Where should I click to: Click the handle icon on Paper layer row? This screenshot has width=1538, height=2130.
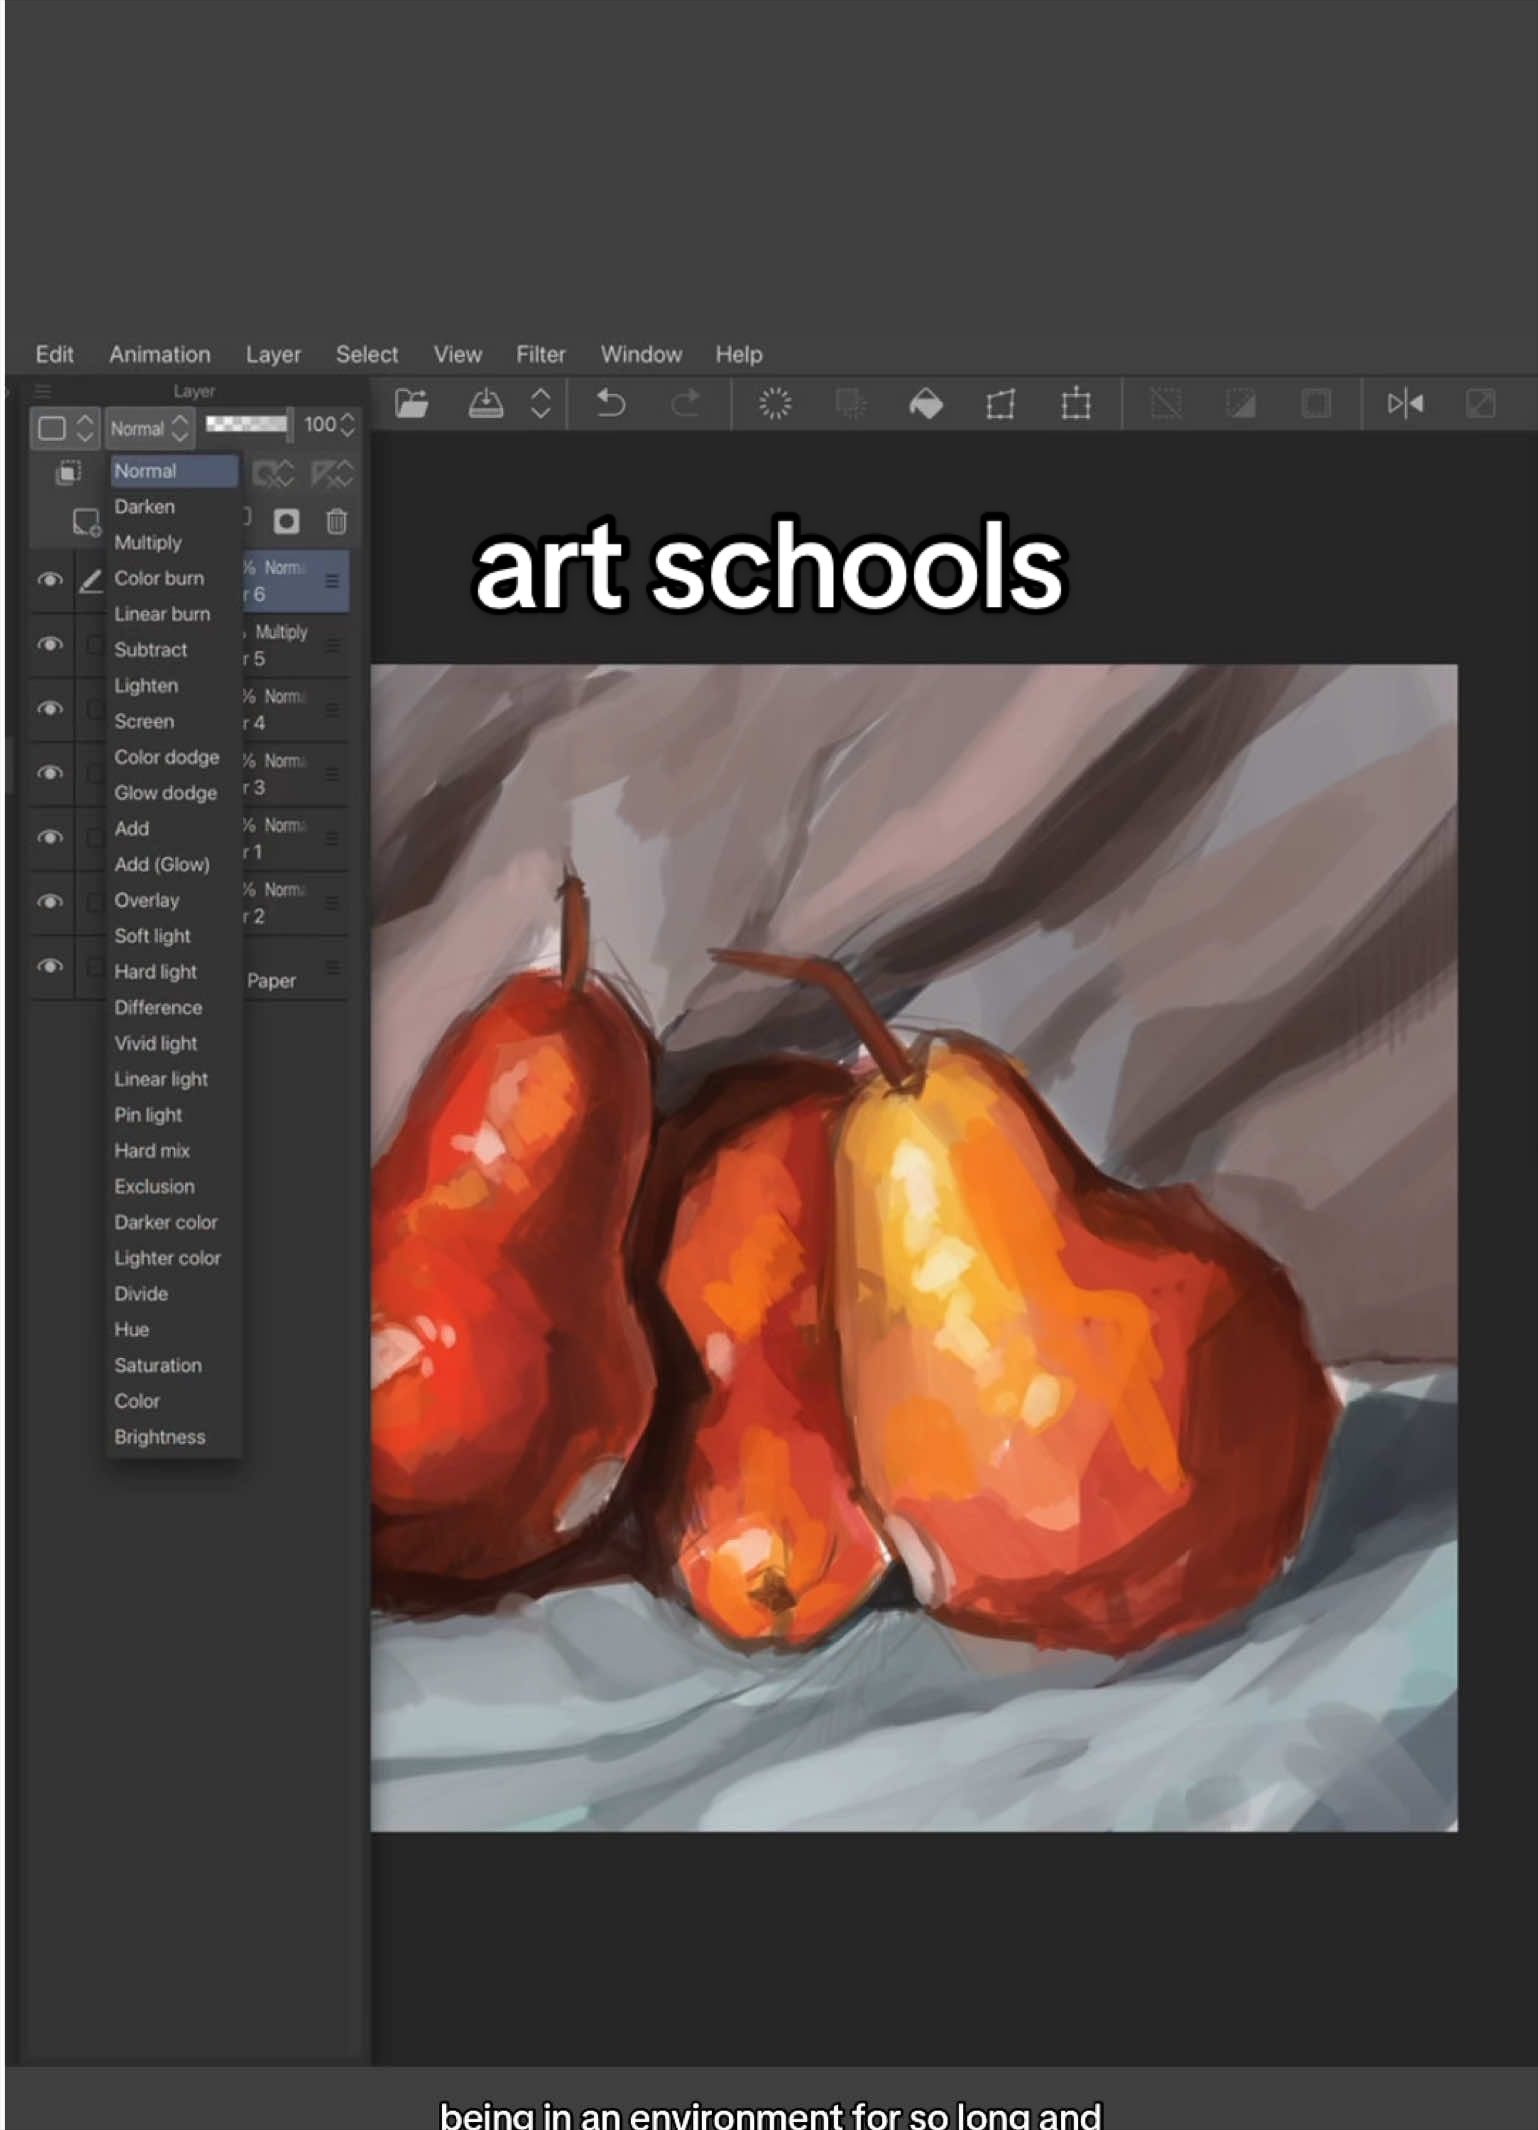pyautogui.click(x=332, y=967)
